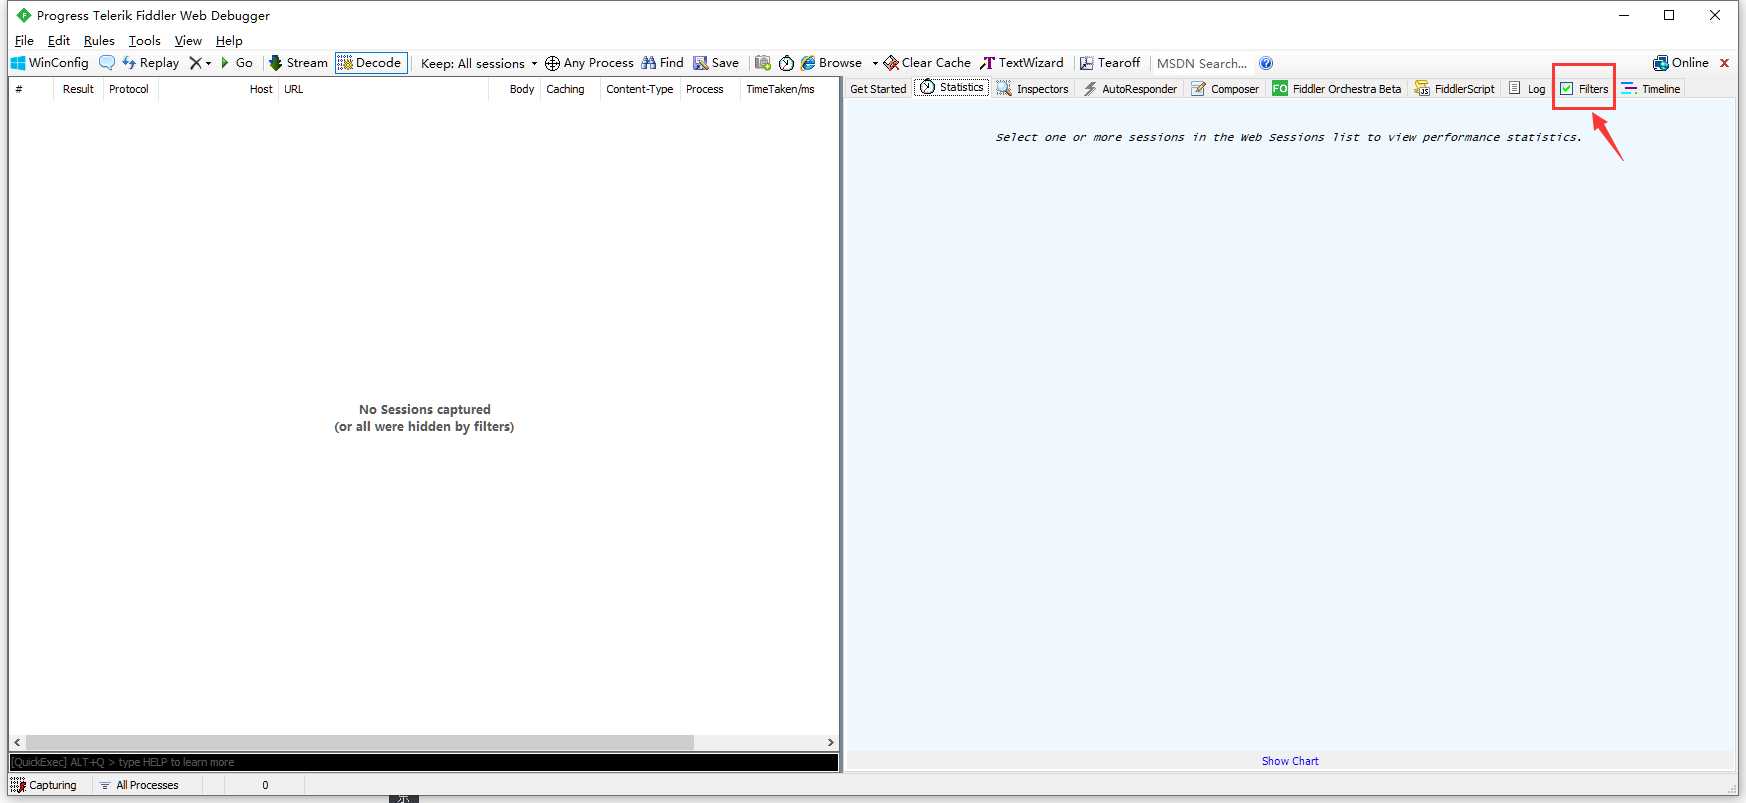
Task: Close the toolbar with red X
Action: [x=1724, y=63]
